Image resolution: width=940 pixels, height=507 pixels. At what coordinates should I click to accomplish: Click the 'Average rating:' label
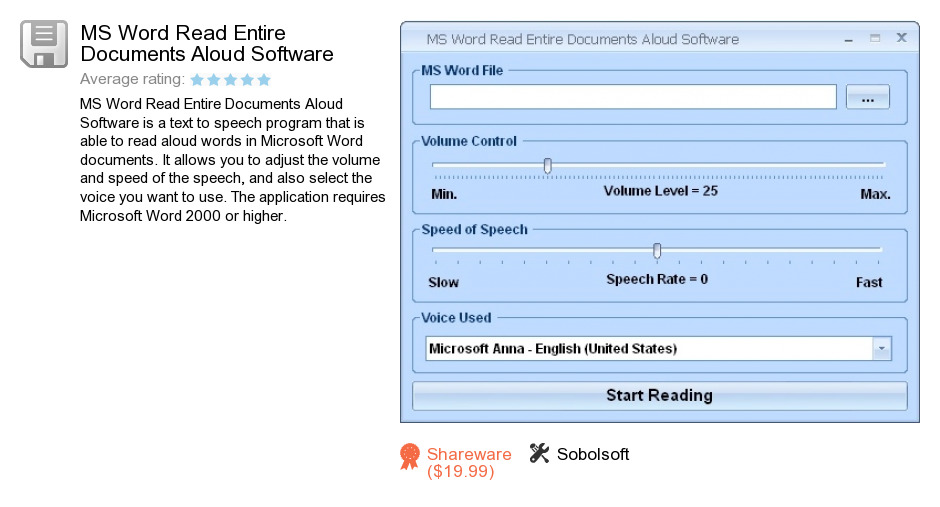coord(132,79)
